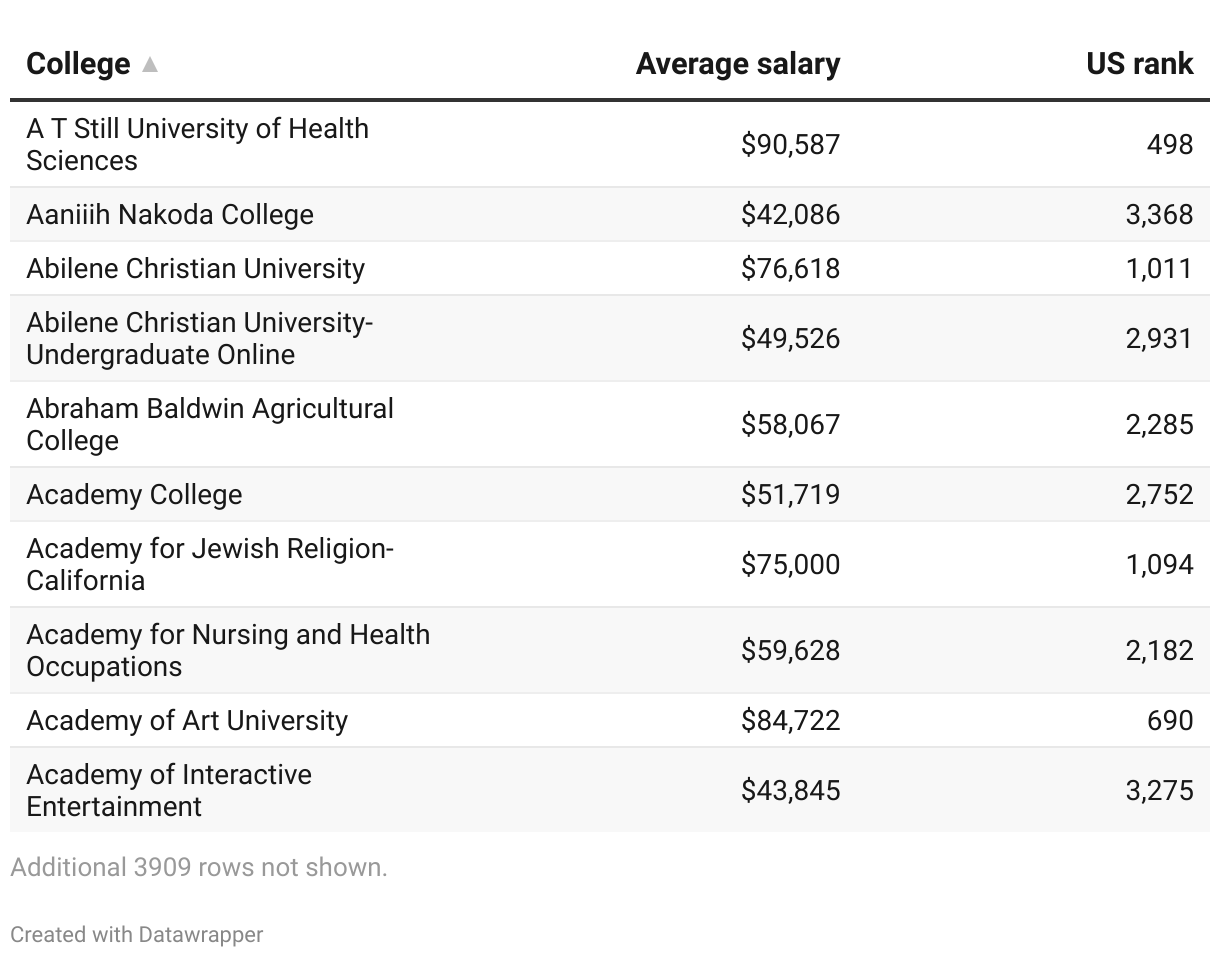Sort by Average salary column
Viewport: 1220px width, 958px height.
(x=737, y=64)
